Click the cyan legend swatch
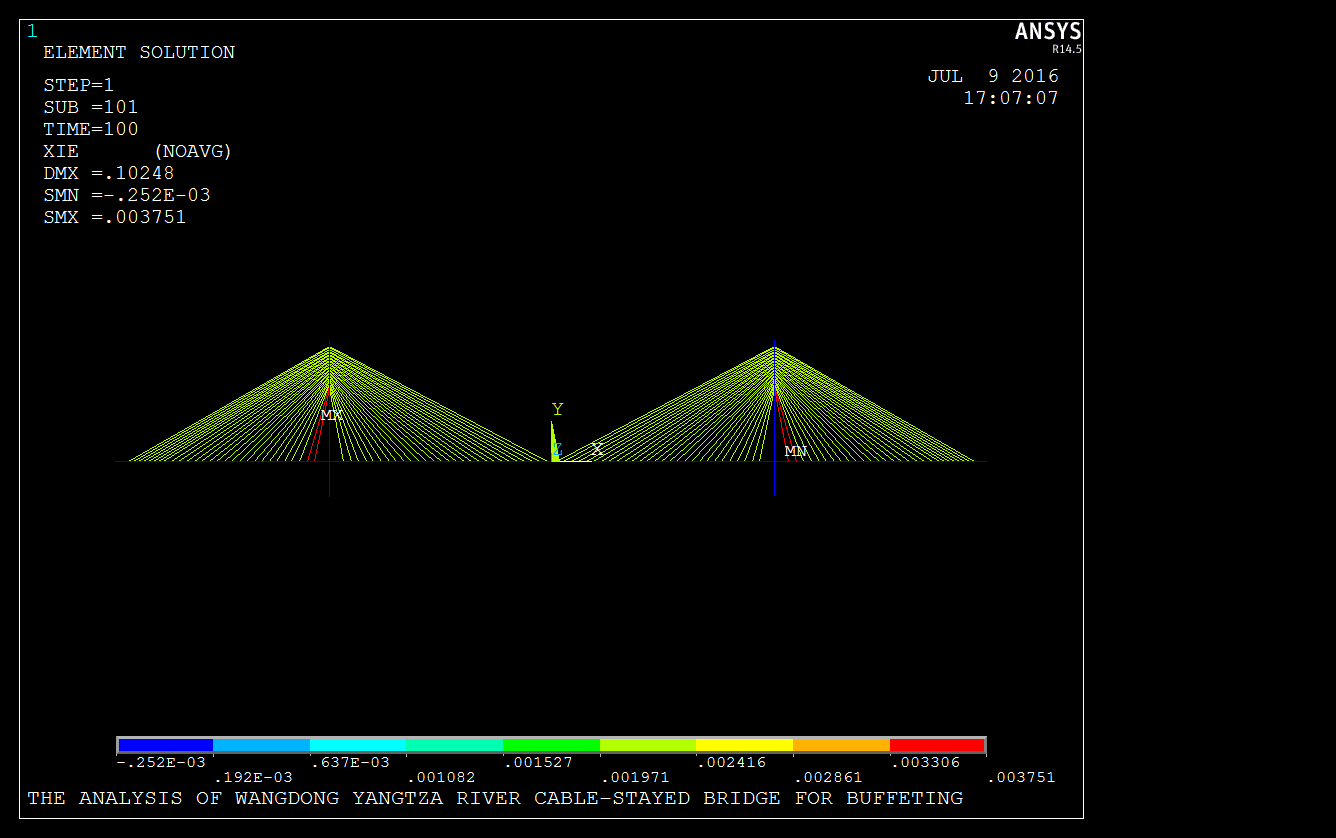The height and width of the screenshot is (838, 1336). [x=358, y=745]
